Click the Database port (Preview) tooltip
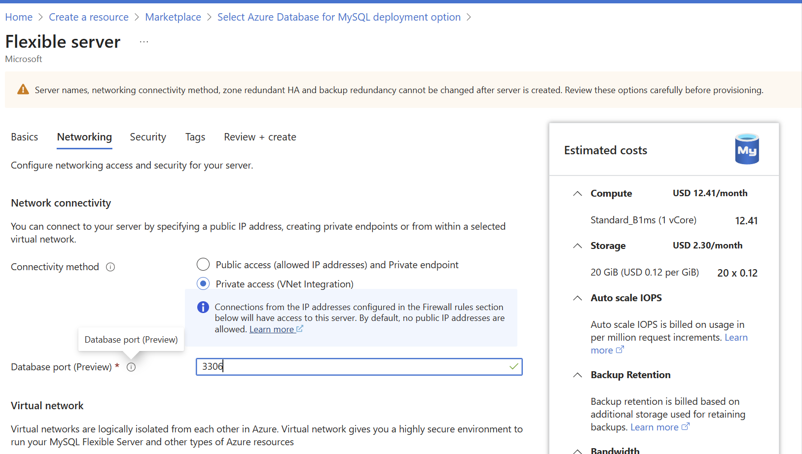 coord(131,339)
